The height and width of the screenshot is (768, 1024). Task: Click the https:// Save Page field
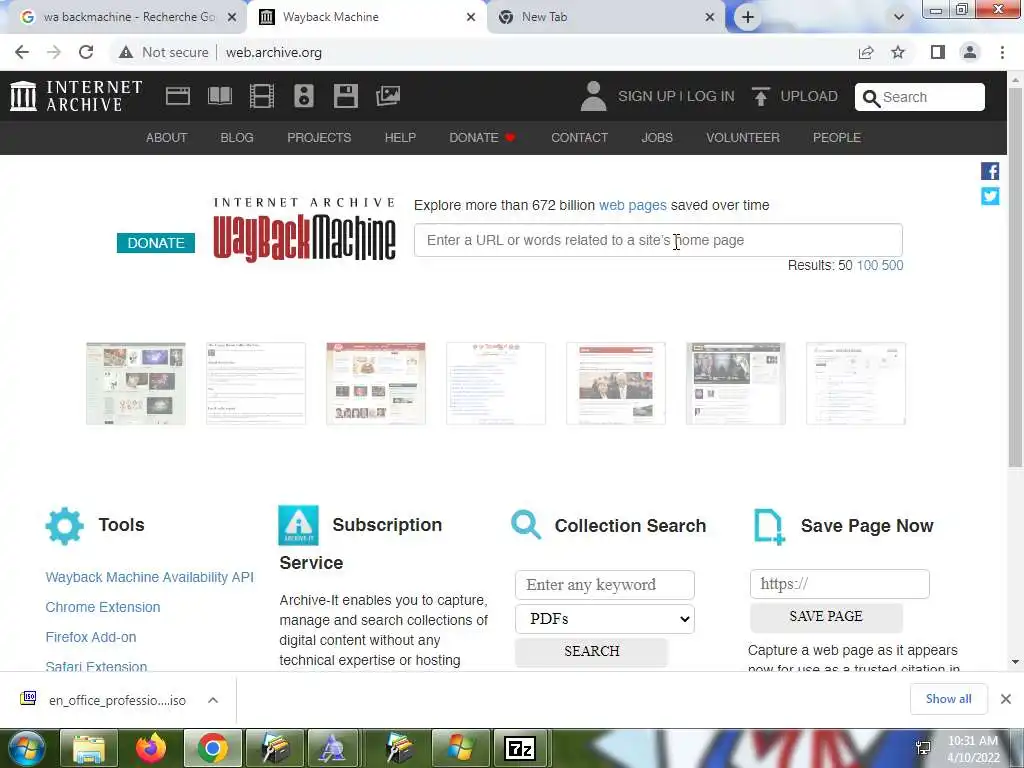pos(840,584)
